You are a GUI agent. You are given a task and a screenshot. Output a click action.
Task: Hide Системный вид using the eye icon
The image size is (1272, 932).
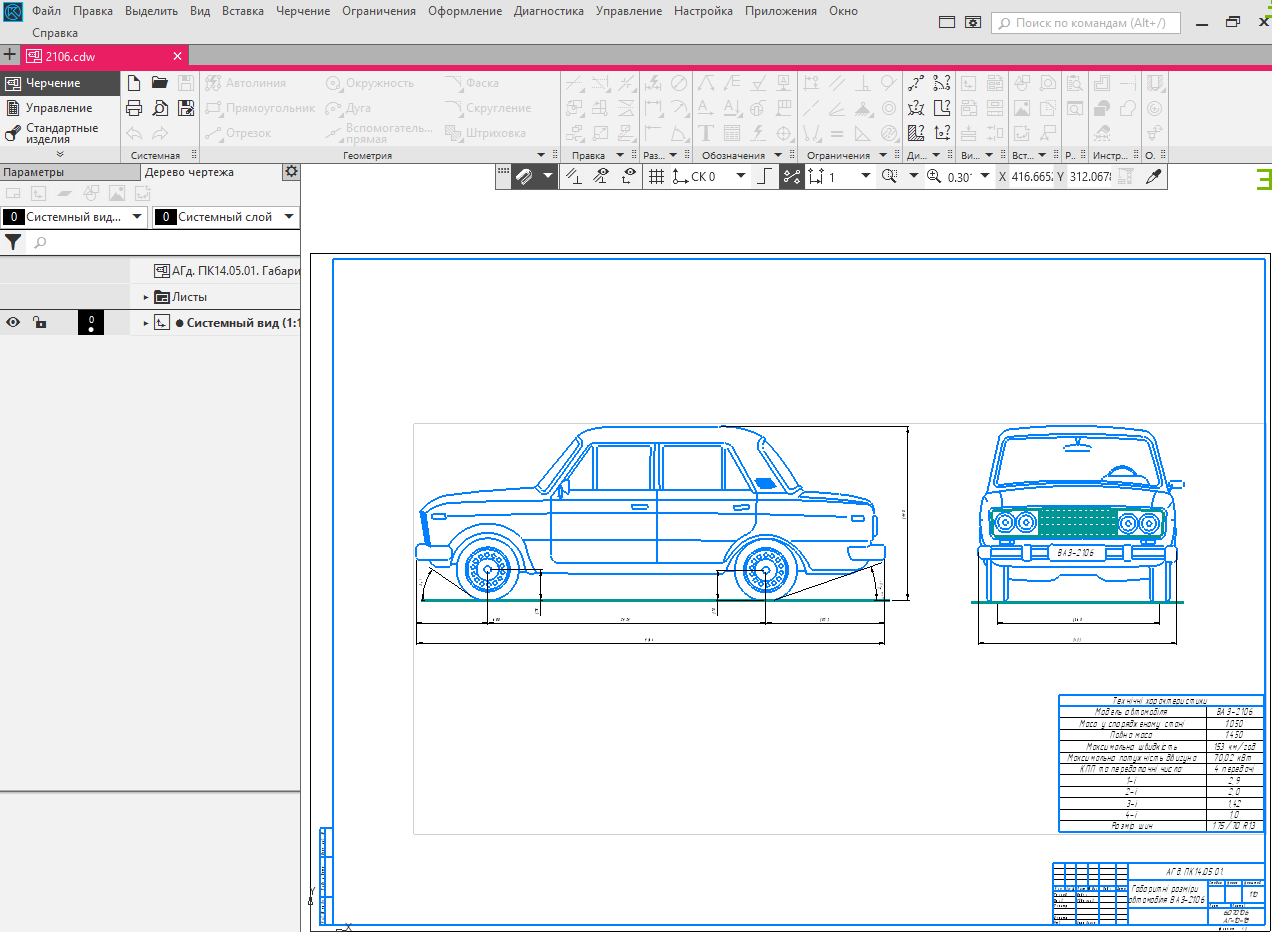[14, 323]
